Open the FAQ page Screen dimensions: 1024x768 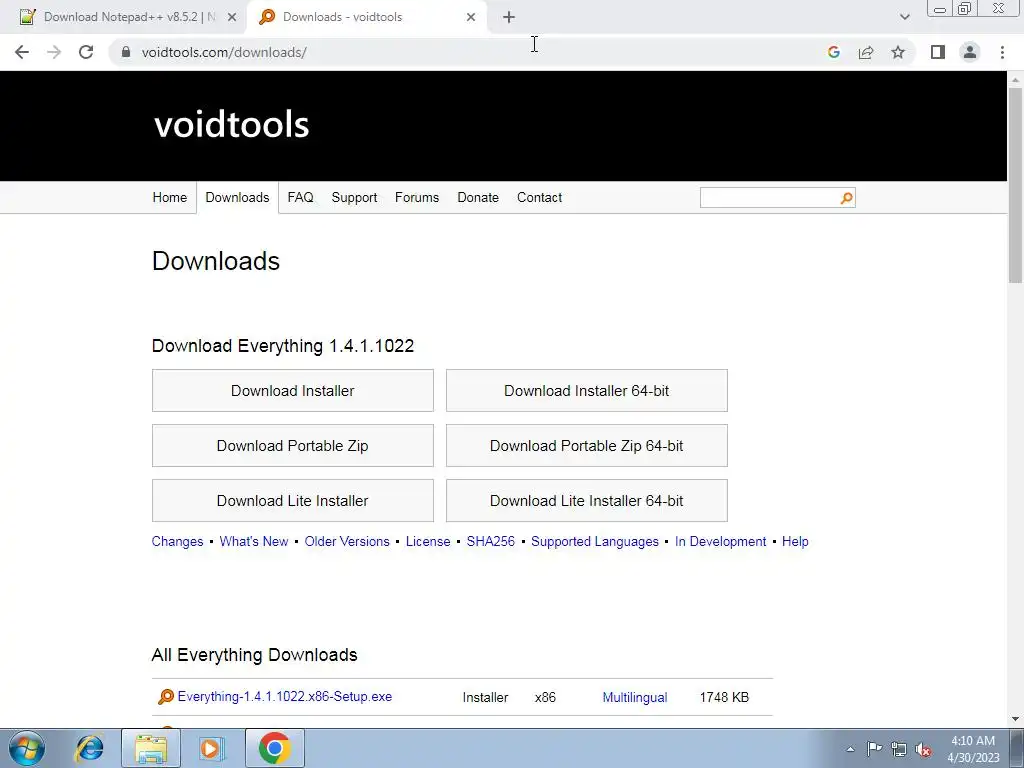[300, 197]
